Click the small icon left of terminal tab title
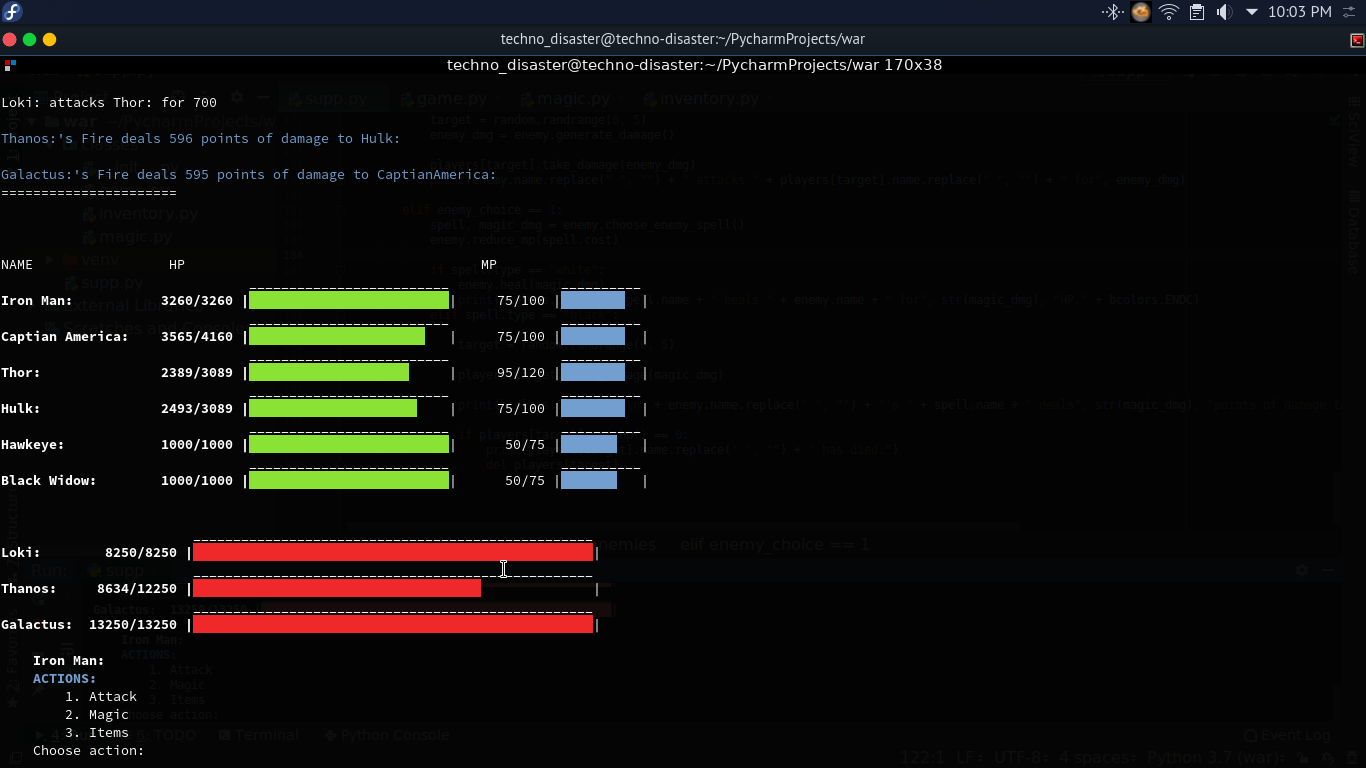Screen dimensions: 1366x768 point(9,64)
